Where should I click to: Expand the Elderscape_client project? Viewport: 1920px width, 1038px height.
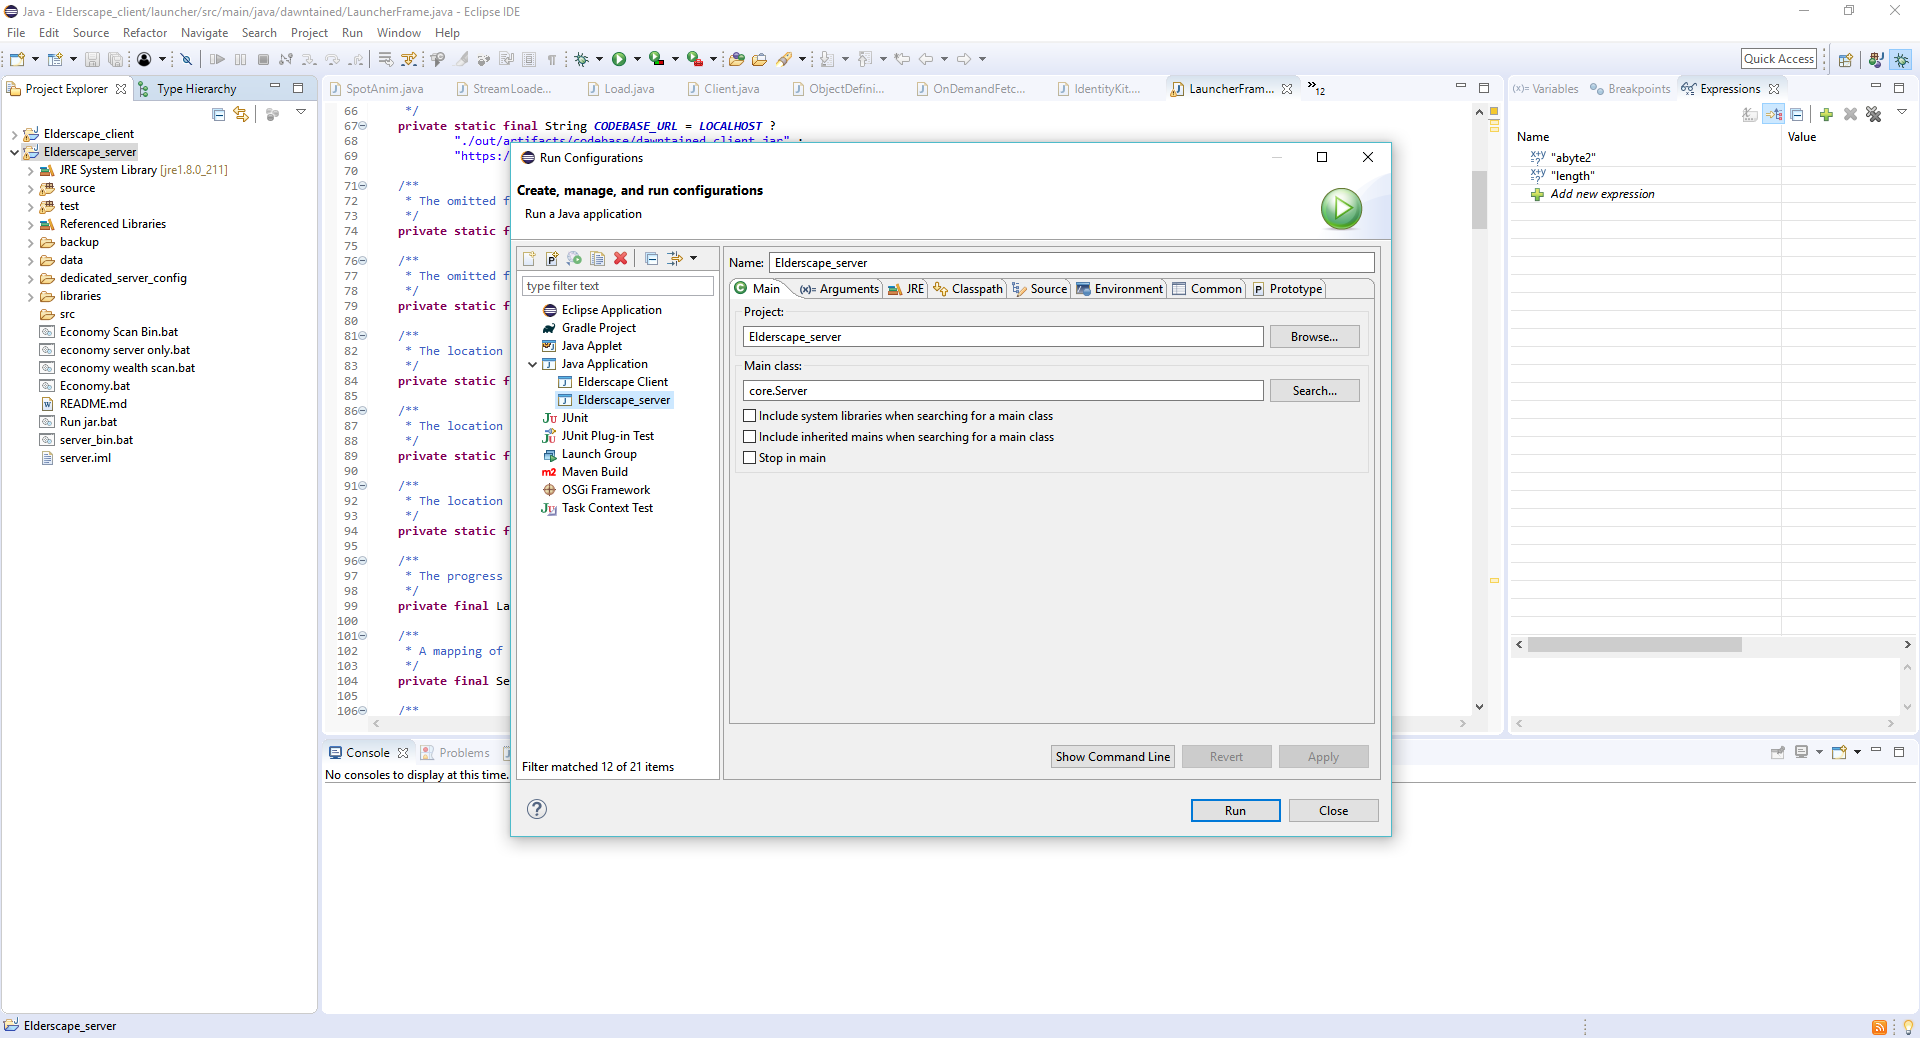tap(14, 134)
